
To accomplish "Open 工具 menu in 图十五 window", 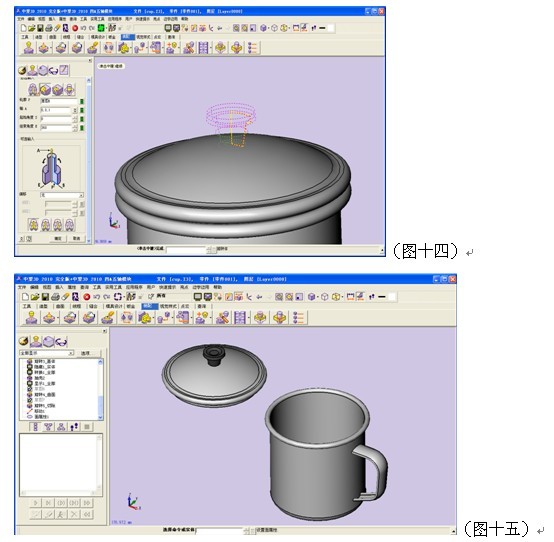I will [x=97, y=287].
